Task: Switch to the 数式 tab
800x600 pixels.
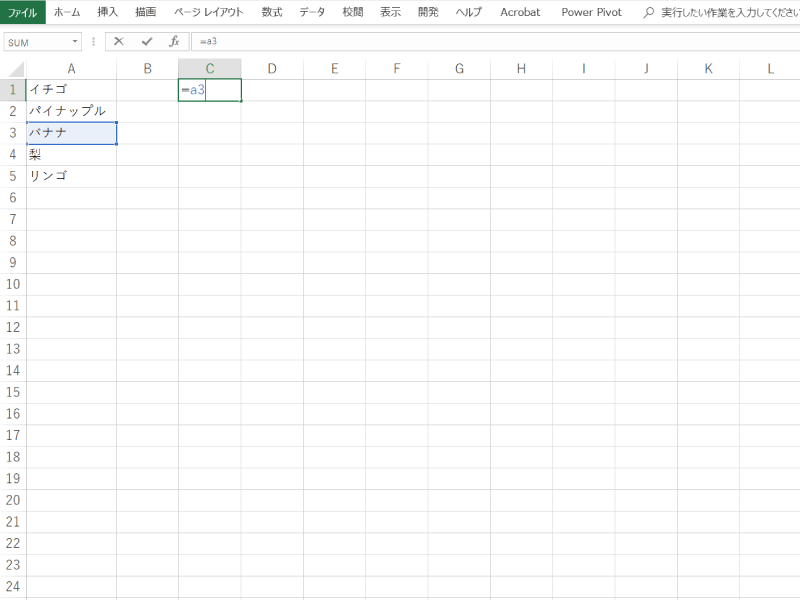Action: click(271, 12)
